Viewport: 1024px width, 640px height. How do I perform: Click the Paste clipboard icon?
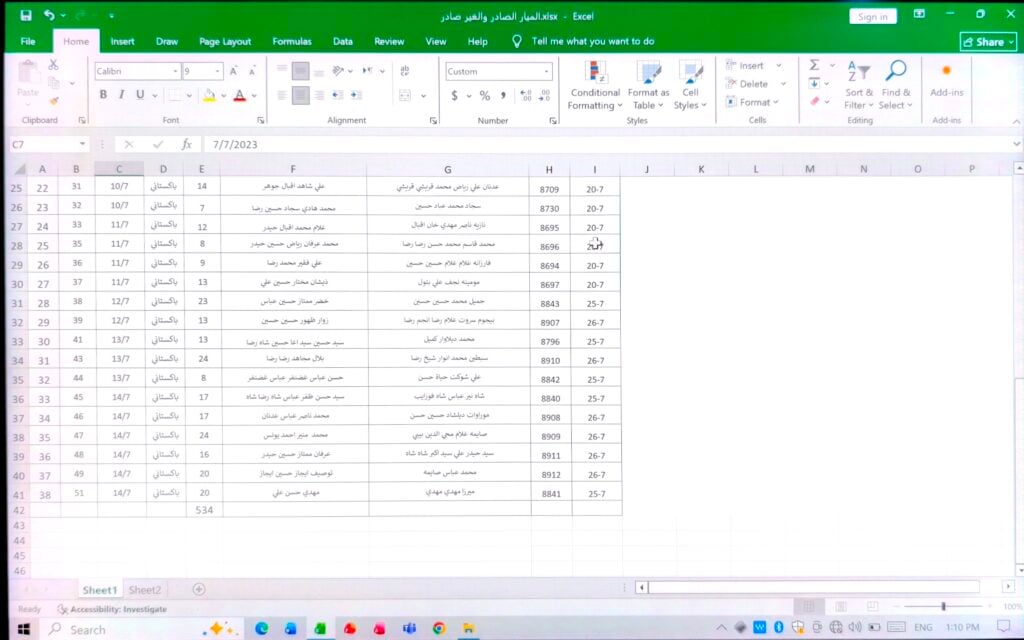(x=28, y=71)
